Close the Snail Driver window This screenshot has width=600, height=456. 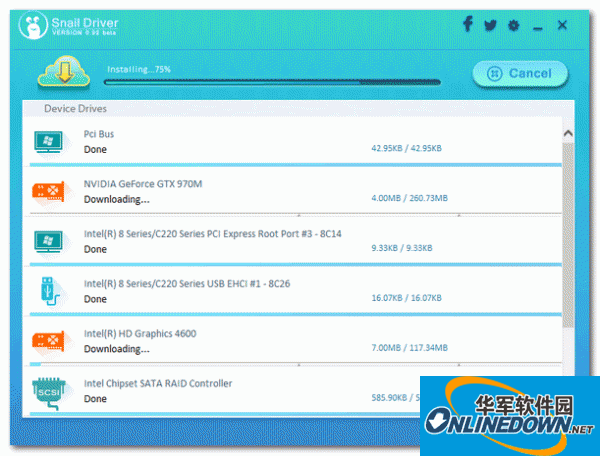562,25
